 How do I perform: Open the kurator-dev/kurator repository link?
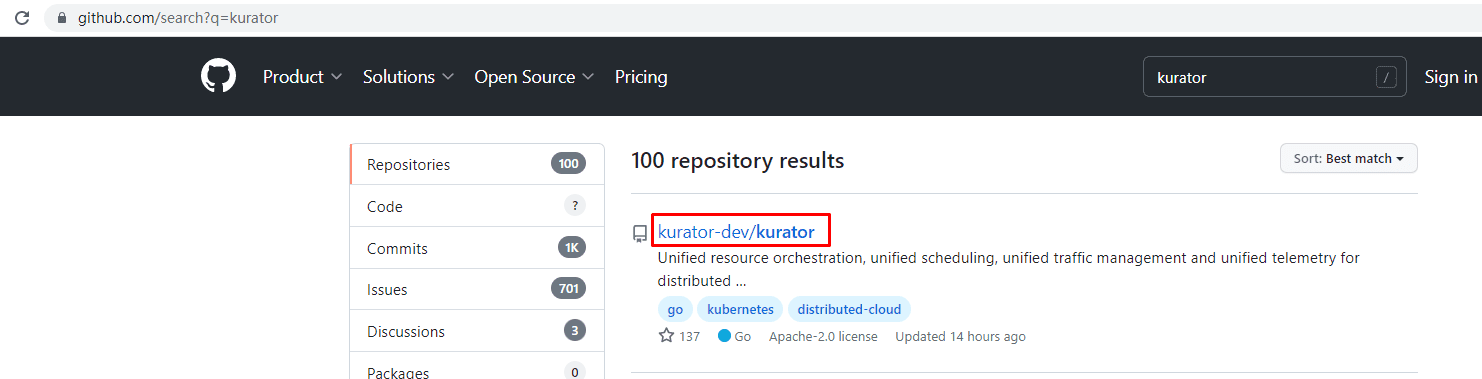736,232
